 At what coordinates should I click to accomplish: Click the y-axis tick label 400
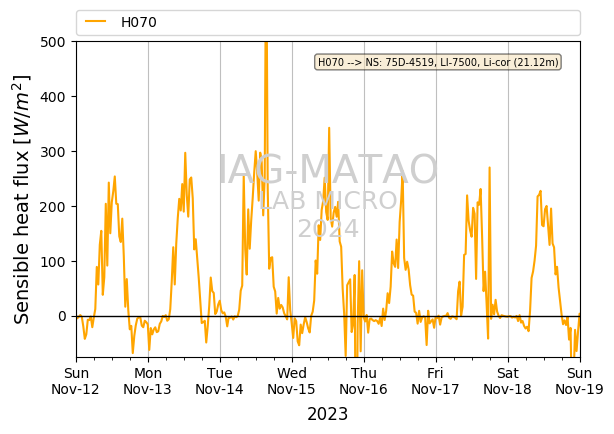point(52,97)
